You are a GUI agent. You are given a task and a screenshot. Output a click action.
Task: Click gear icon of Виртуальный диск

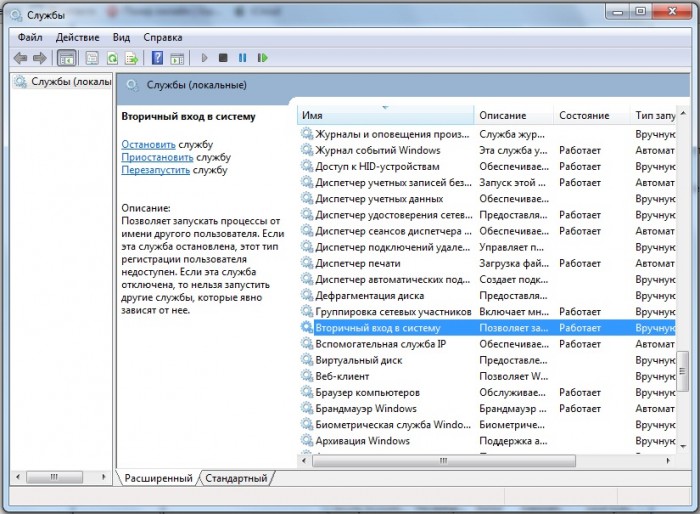(307, 360)
